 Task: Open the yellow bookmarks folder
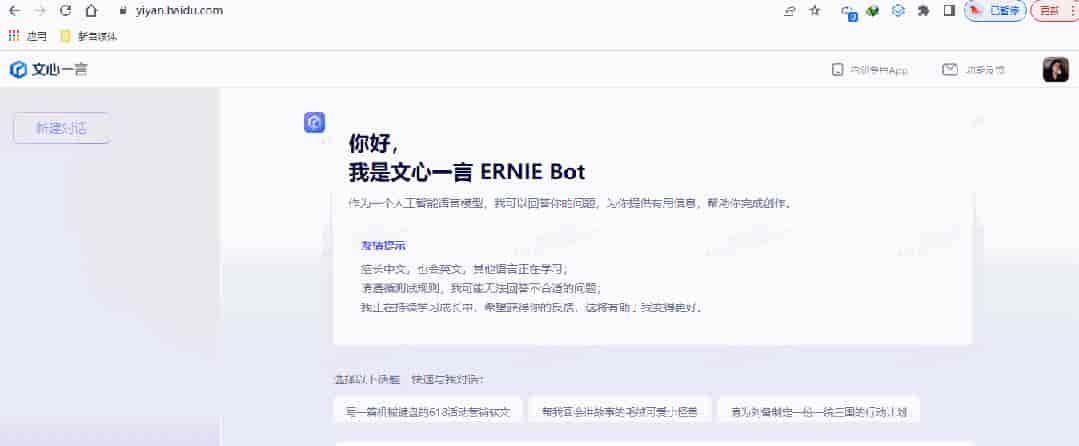pyautogui.click(x=89, y=36)
